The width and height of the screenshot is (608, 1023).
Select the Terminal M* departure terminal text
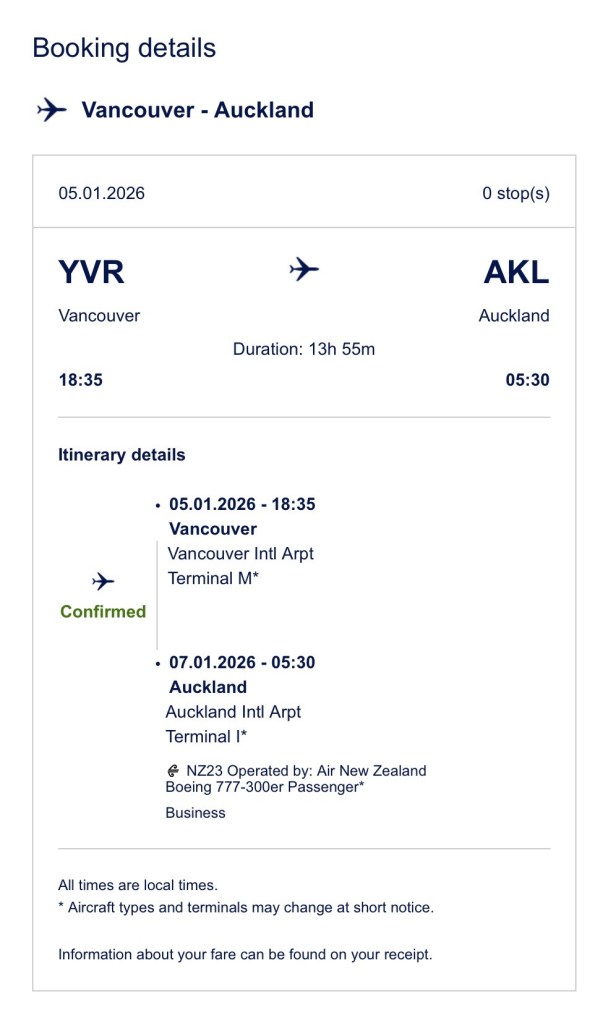tap(213, 578)
